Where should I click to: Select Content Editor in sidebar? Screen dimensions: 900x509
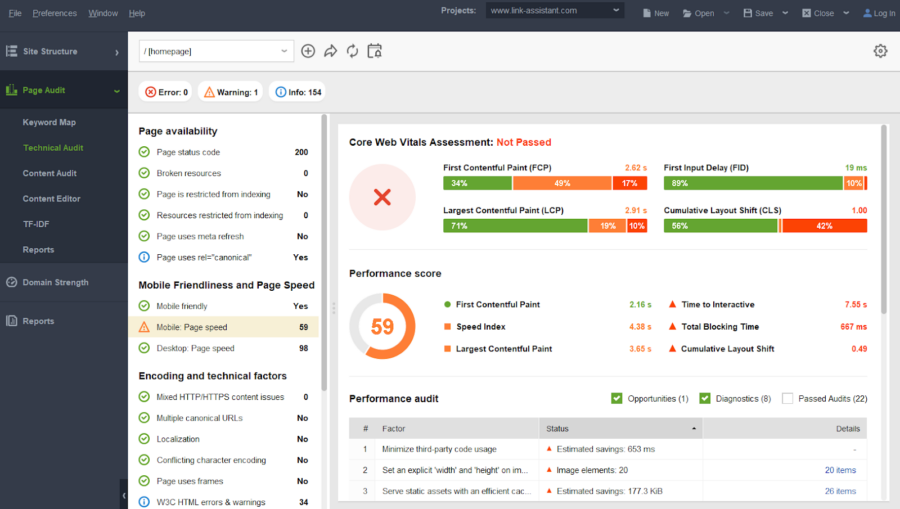pos(51,199)
